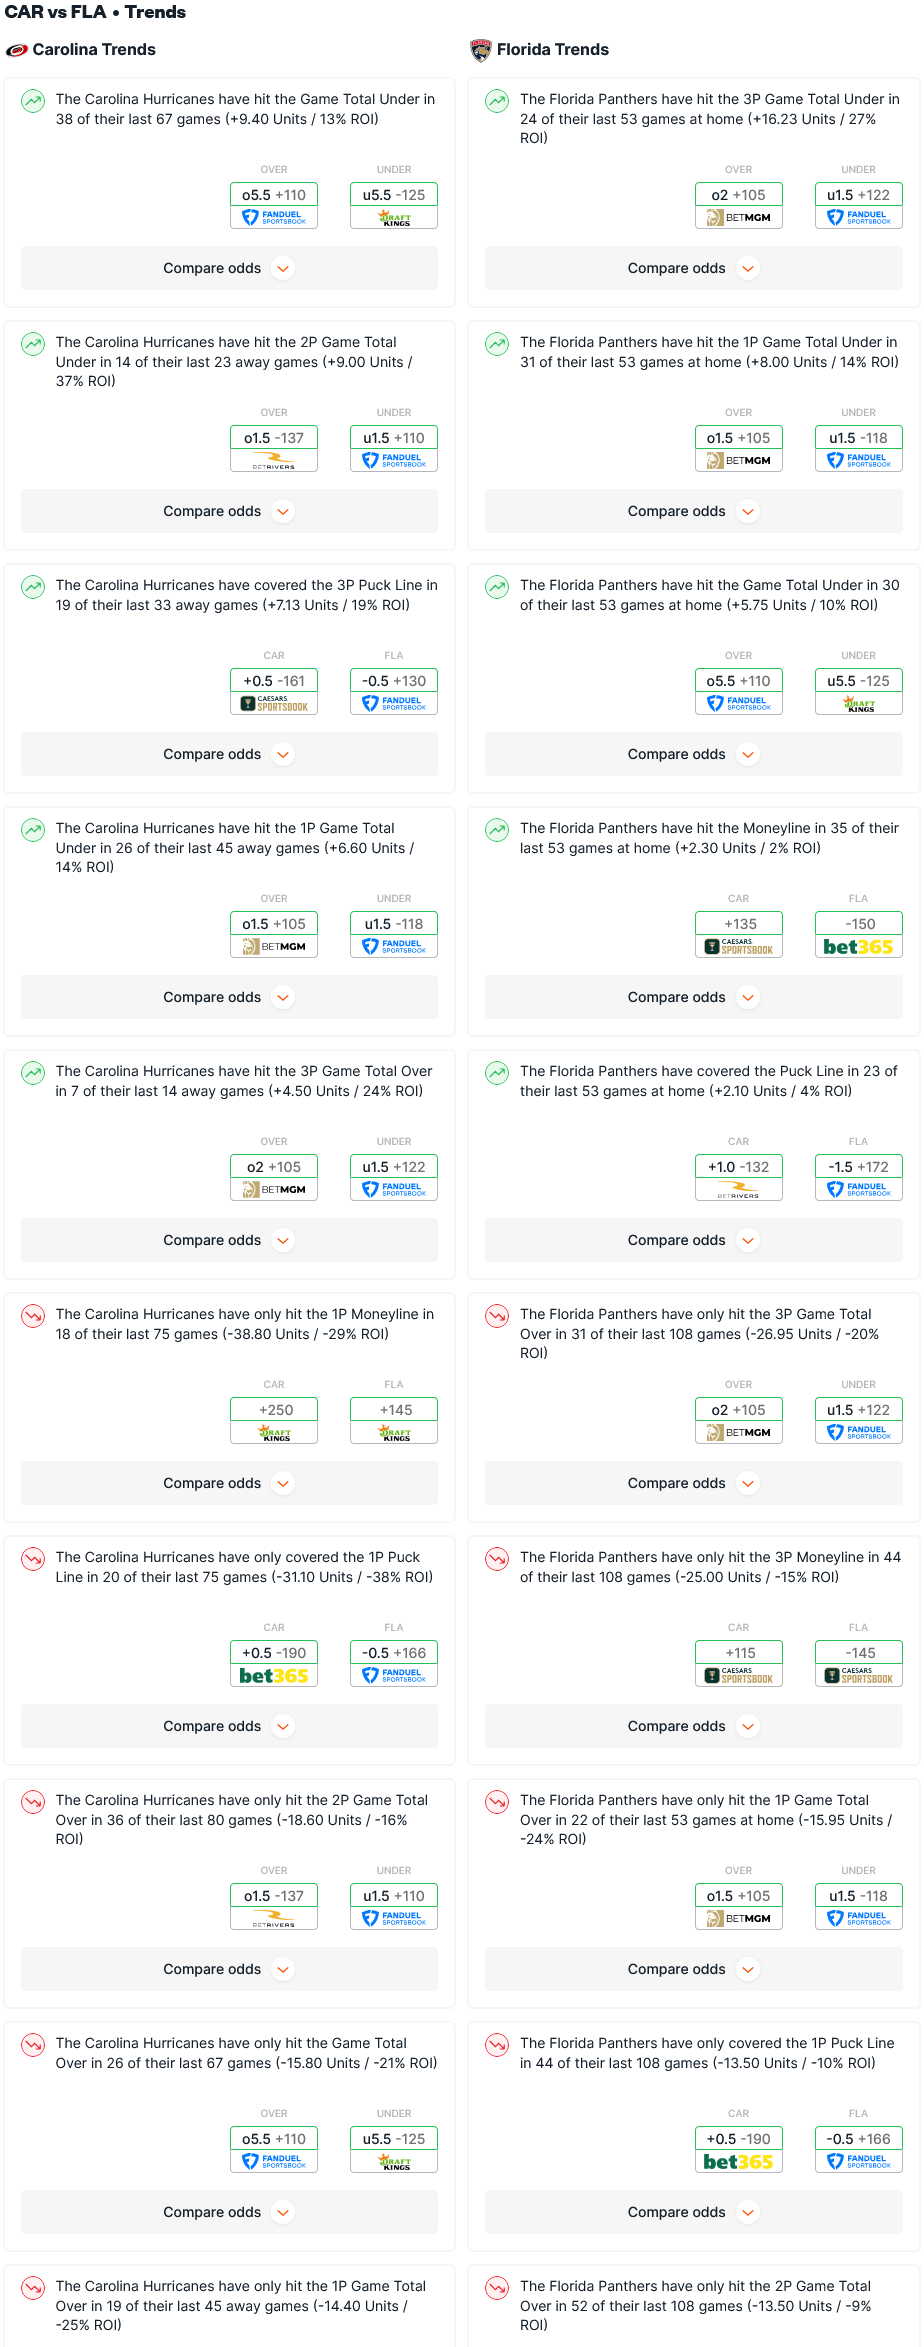Click green trend icon on Carolina 38-of-67 Under trend
This screenshot has height=2347, width=924.
tap(34, 100)
